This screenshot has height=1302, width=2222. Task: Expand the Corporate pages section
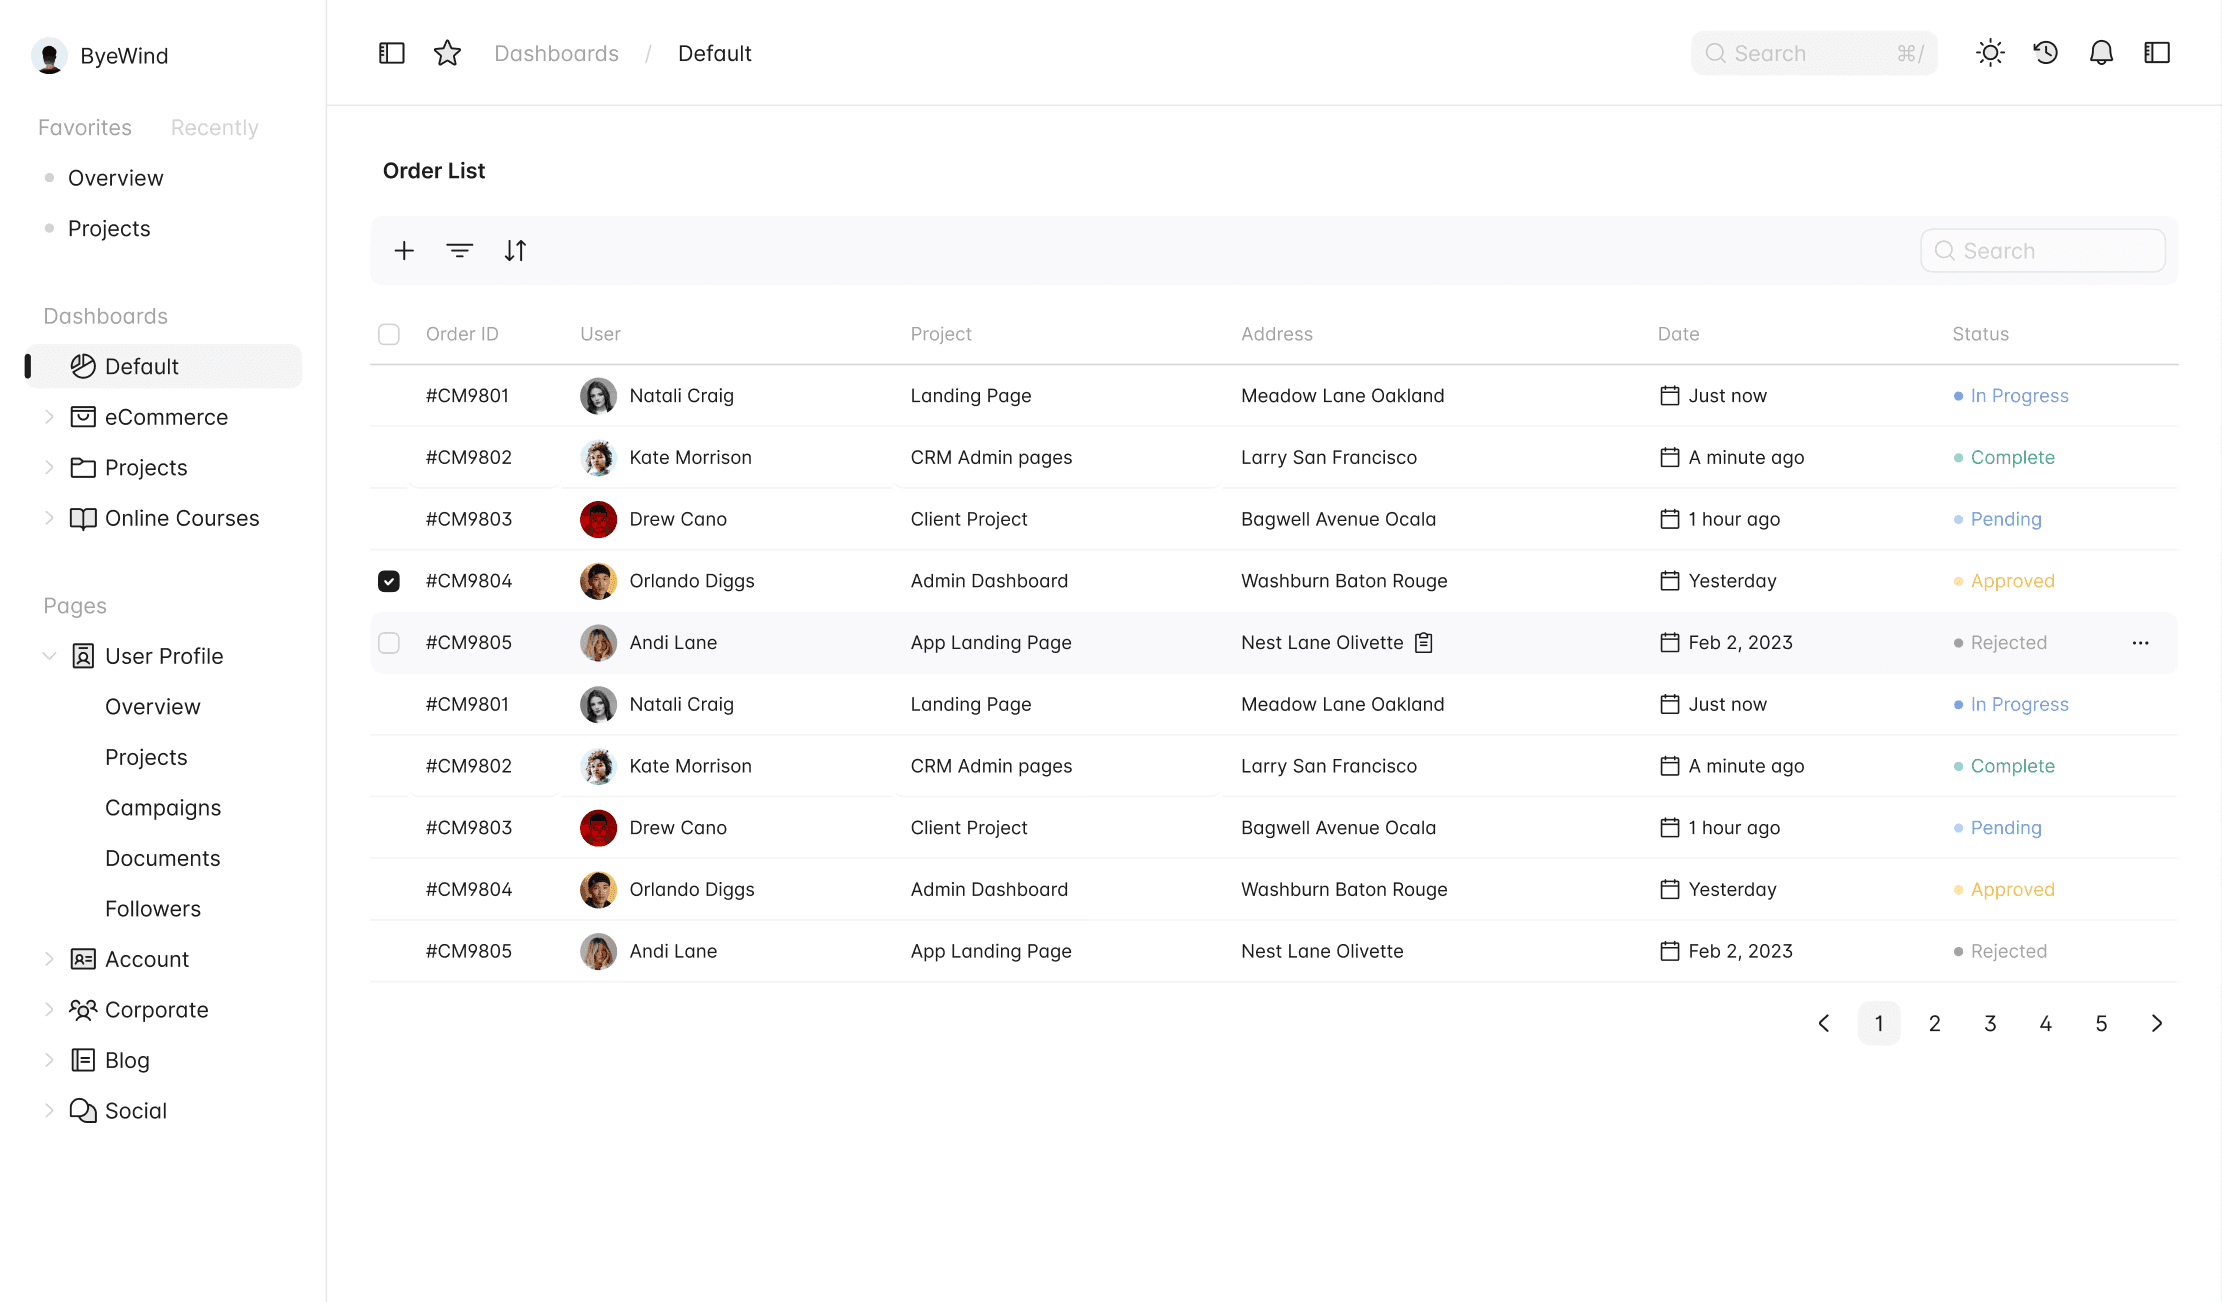pyautogui.click(x=49, y=1010)
